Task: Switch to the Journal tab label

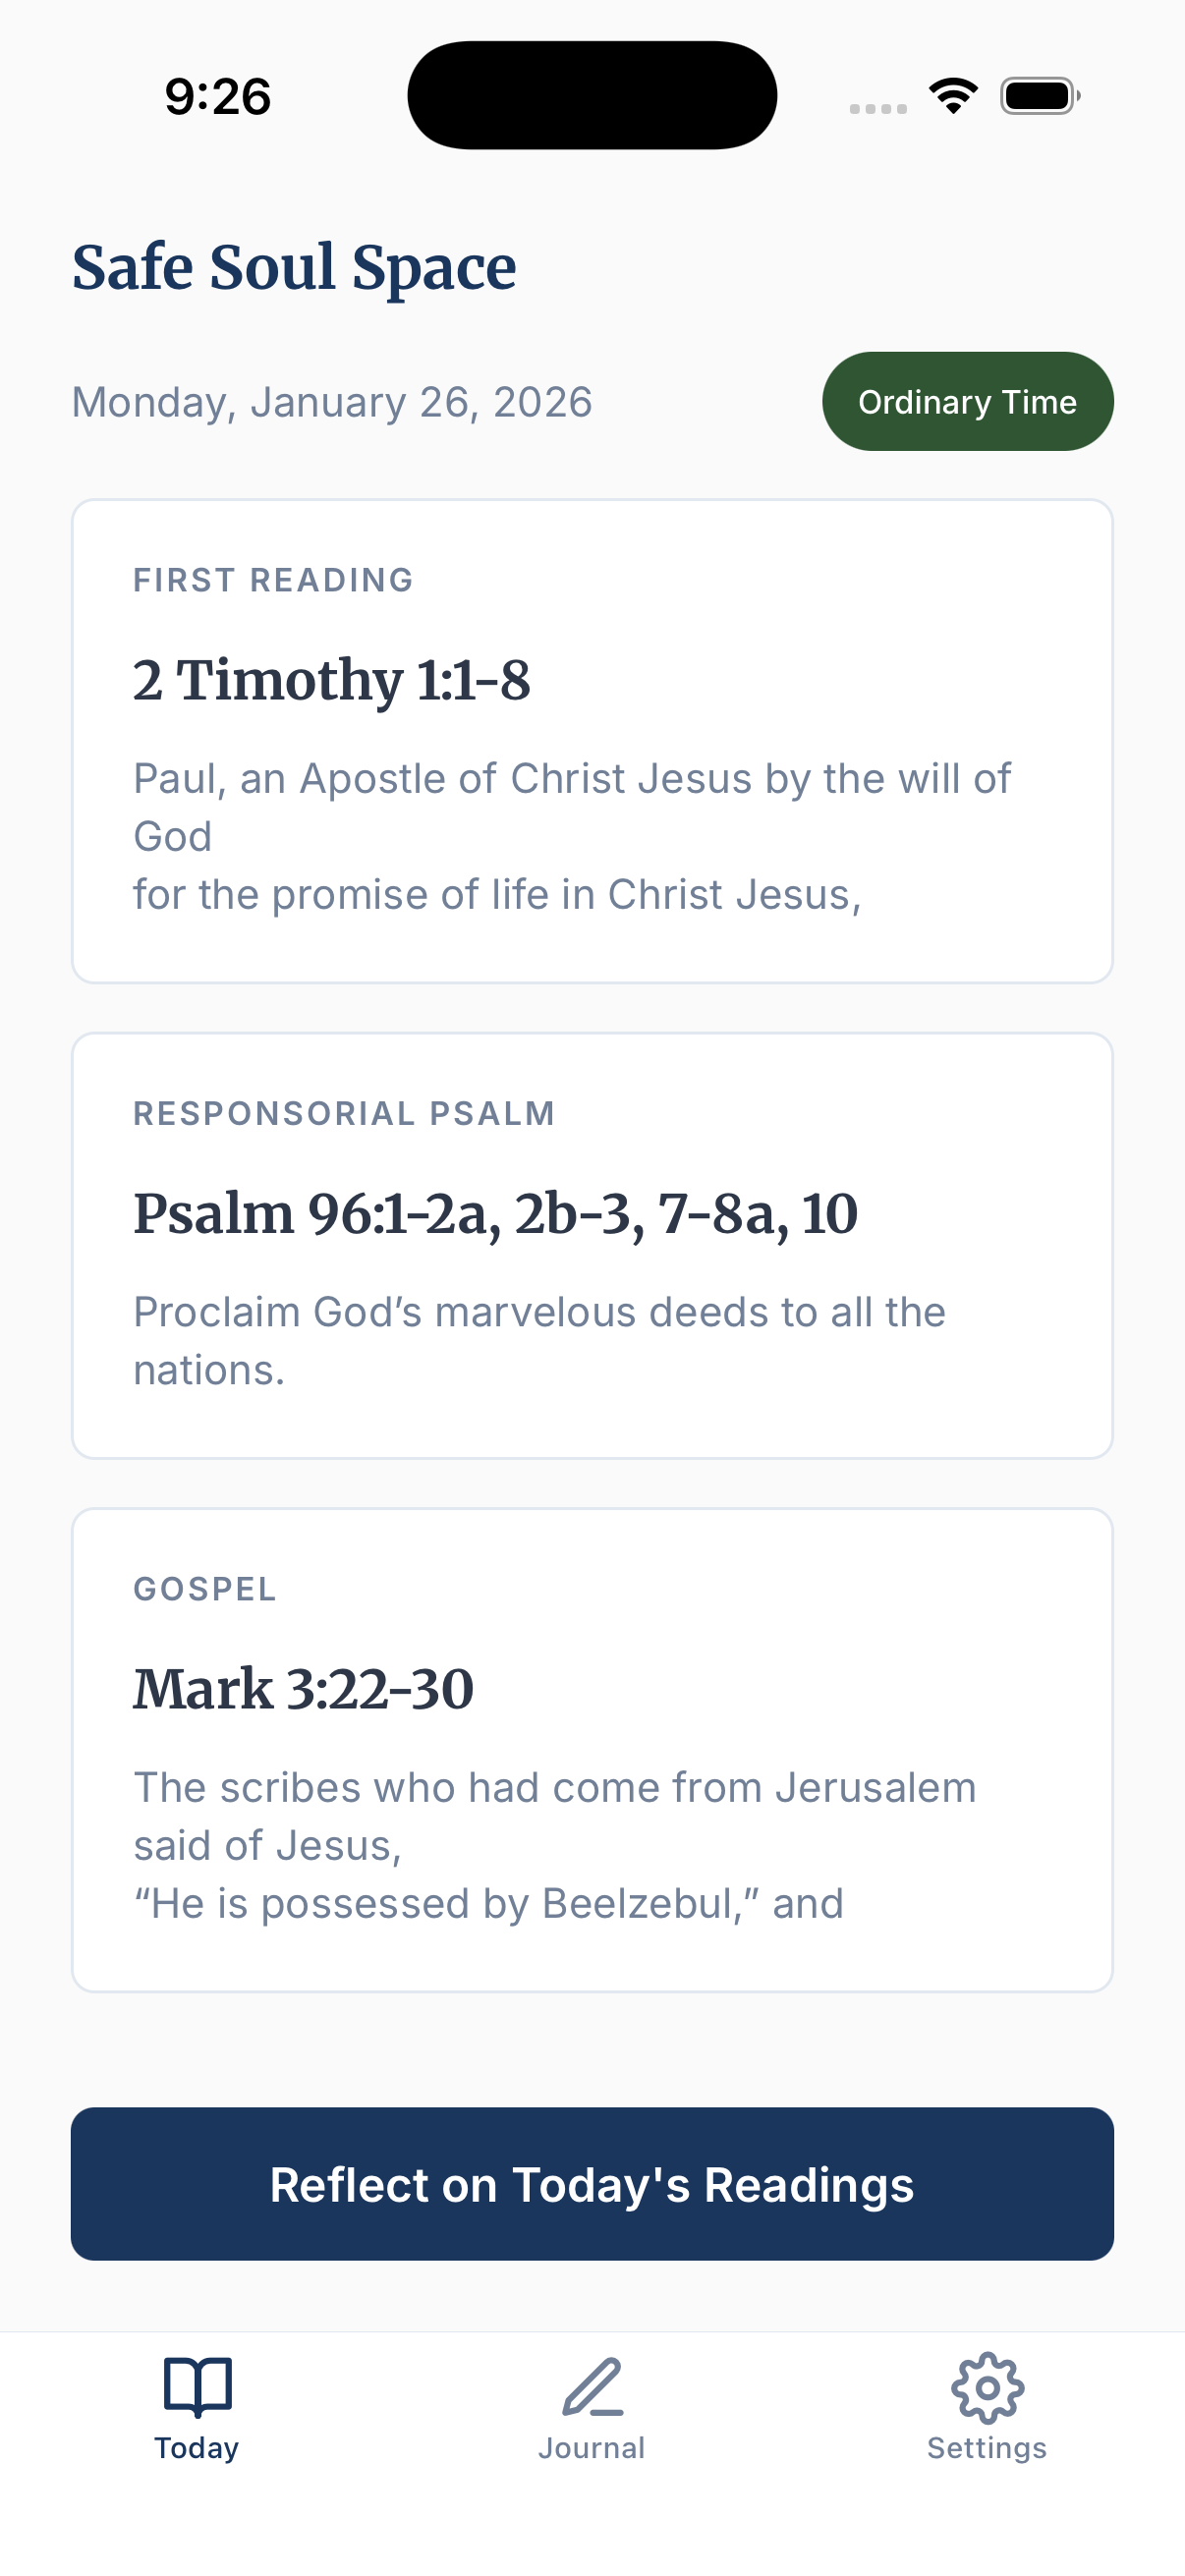Action: pos(592,2448)
